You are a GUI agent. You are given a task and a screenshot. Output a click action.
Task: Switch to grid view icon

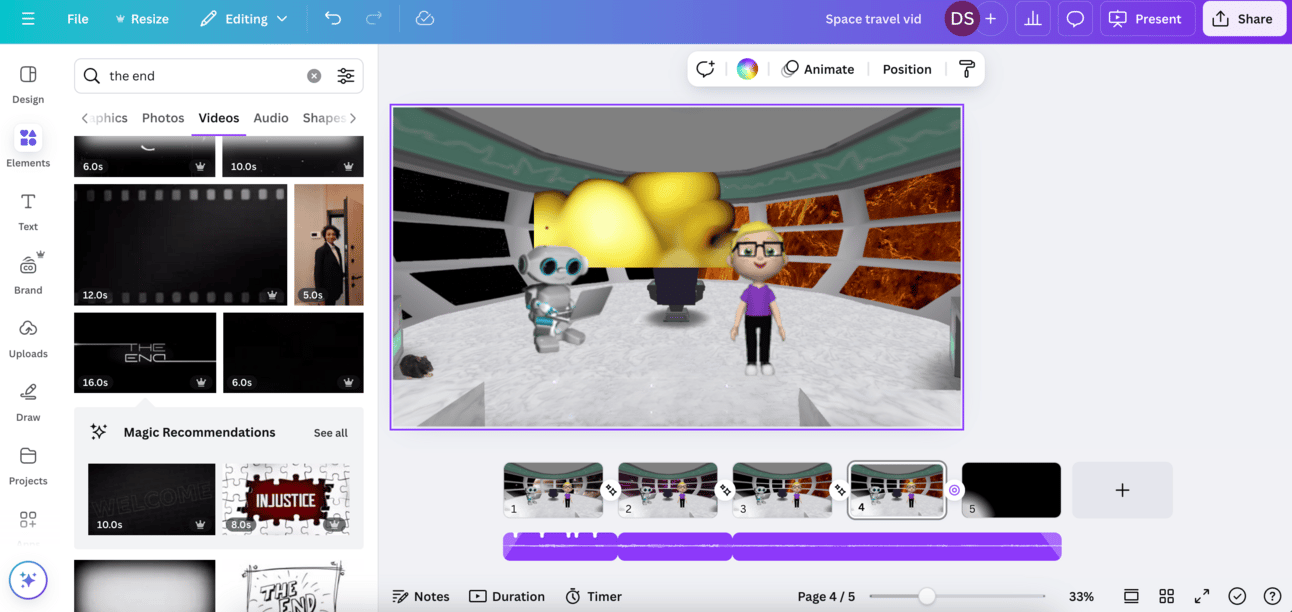click(x=1166, y=596)
